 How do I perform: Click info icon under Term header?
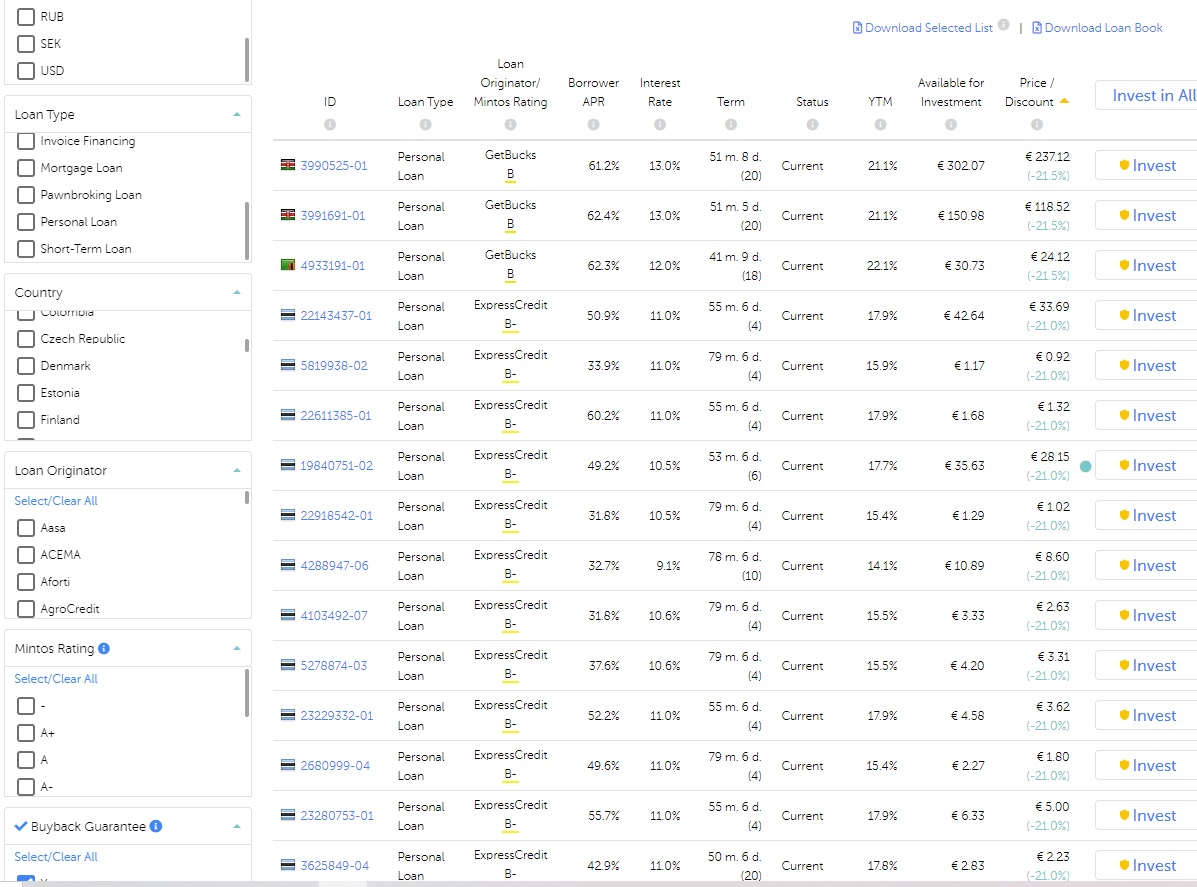coord(731,124)
